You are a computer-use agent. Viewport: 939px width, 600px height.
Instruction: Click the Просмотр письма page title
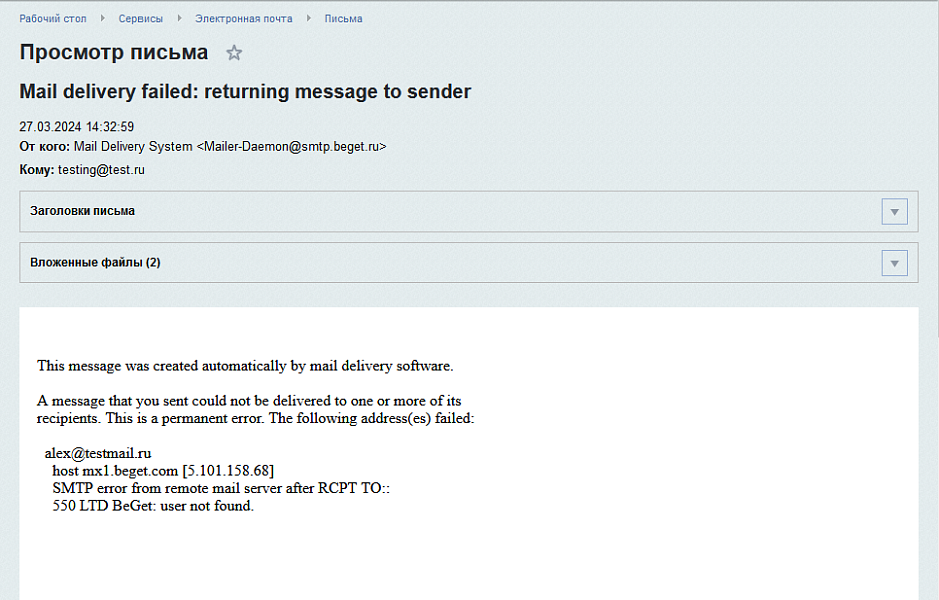pyautogui.click(x=114, y=53)
